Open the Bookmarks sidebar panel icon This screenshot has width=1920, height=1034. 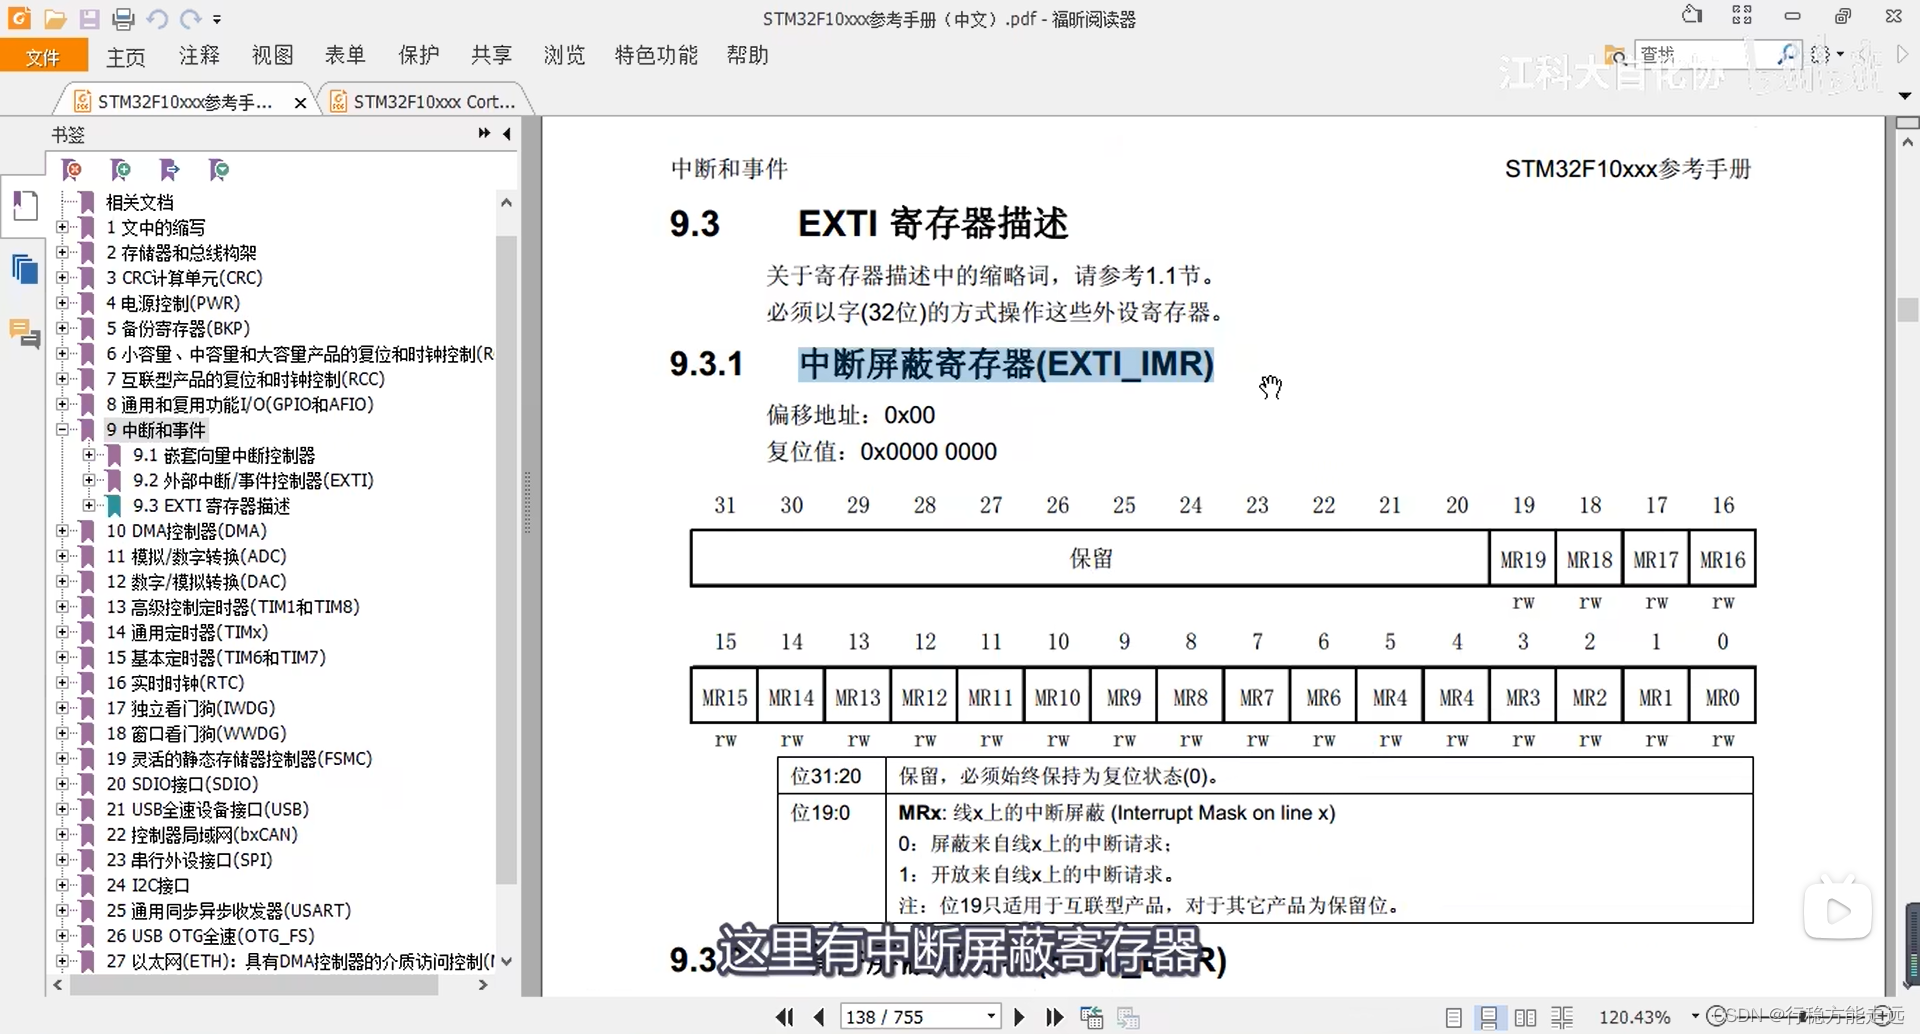(x=24, y=206)
